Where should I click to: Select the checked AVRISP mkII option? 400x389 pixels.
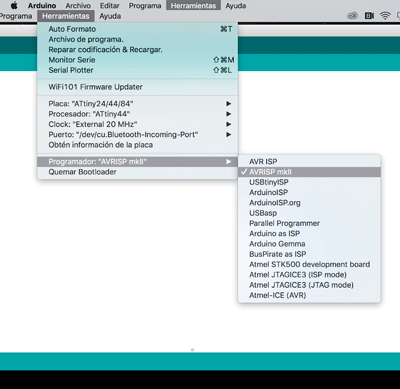[x=309, y=172]
